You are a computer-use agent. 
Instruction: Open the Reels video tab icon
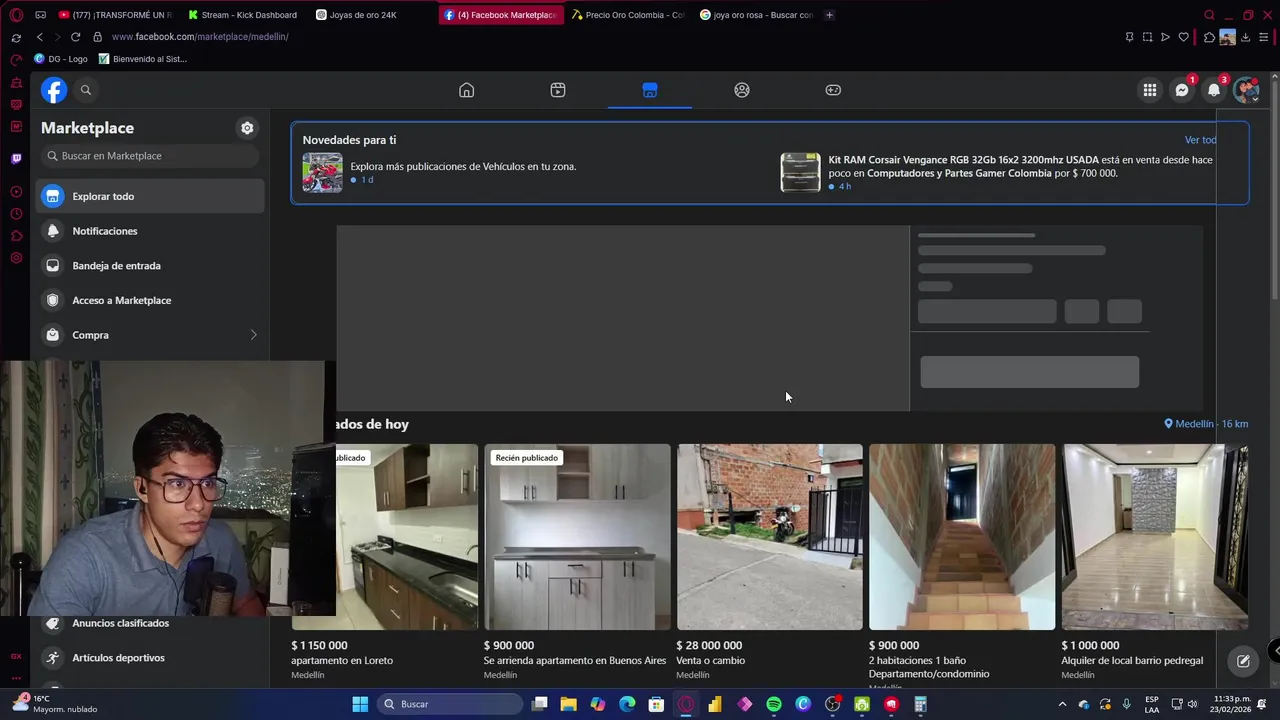click(x=558, y=90)
